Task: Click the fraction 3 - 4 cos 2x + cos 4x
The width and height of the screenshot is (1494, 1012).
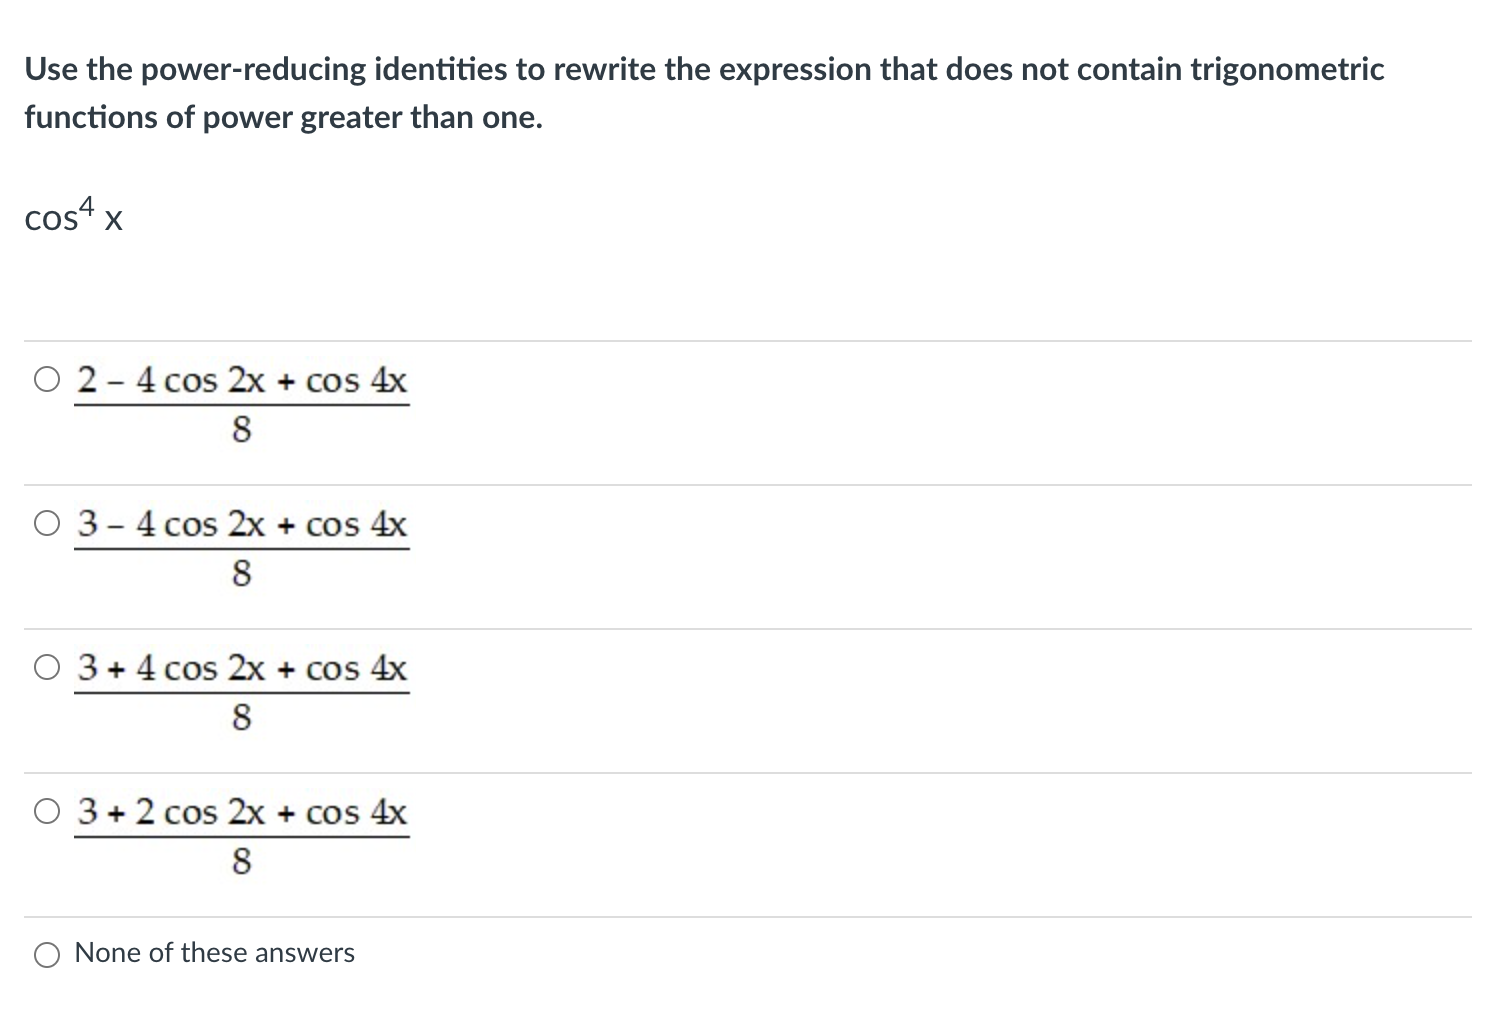Action: [x=241, y=524]
